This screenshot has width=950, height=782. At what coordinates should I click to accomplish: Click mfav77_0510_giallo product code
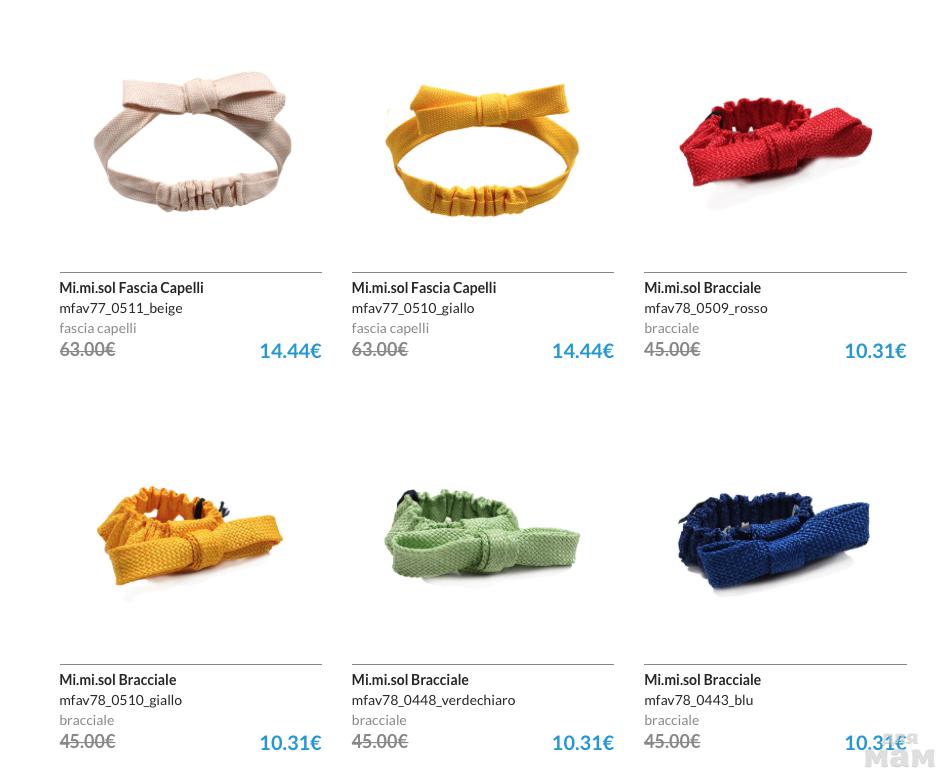pyautogui.click(x=413, y=308)
